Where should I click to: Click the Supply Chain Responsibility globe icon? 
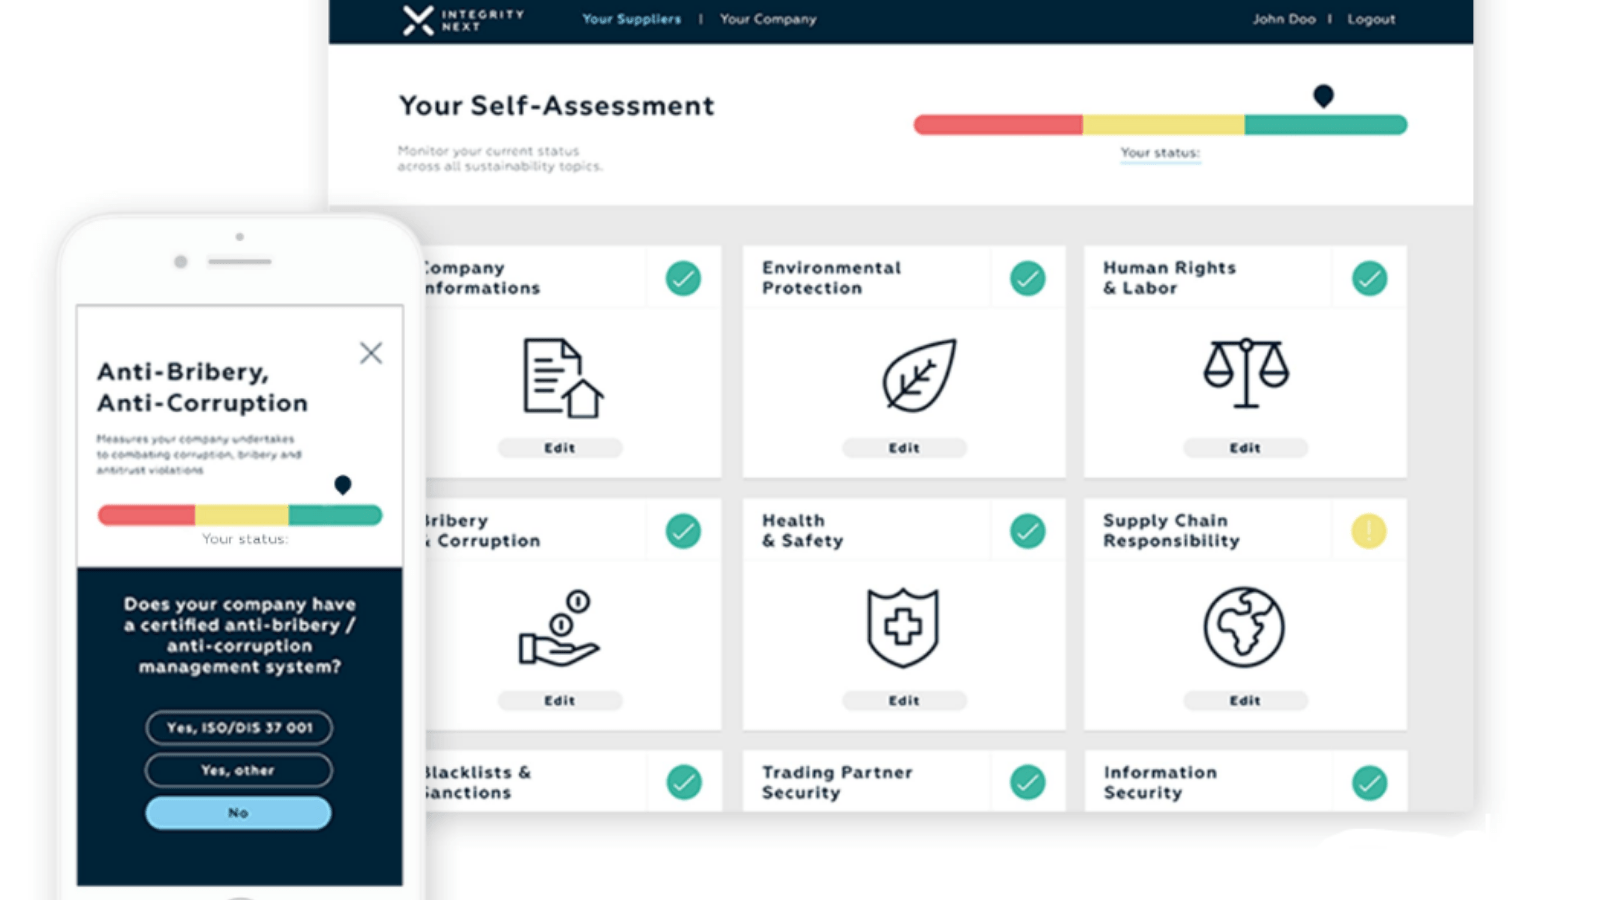(1244, 627)
